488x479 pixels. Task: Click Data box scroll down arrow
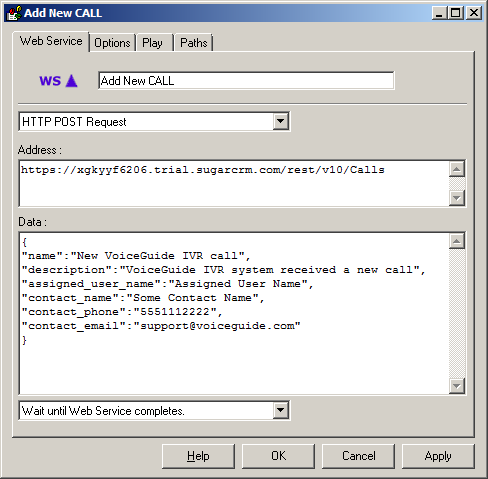click(x=457, y=386)
